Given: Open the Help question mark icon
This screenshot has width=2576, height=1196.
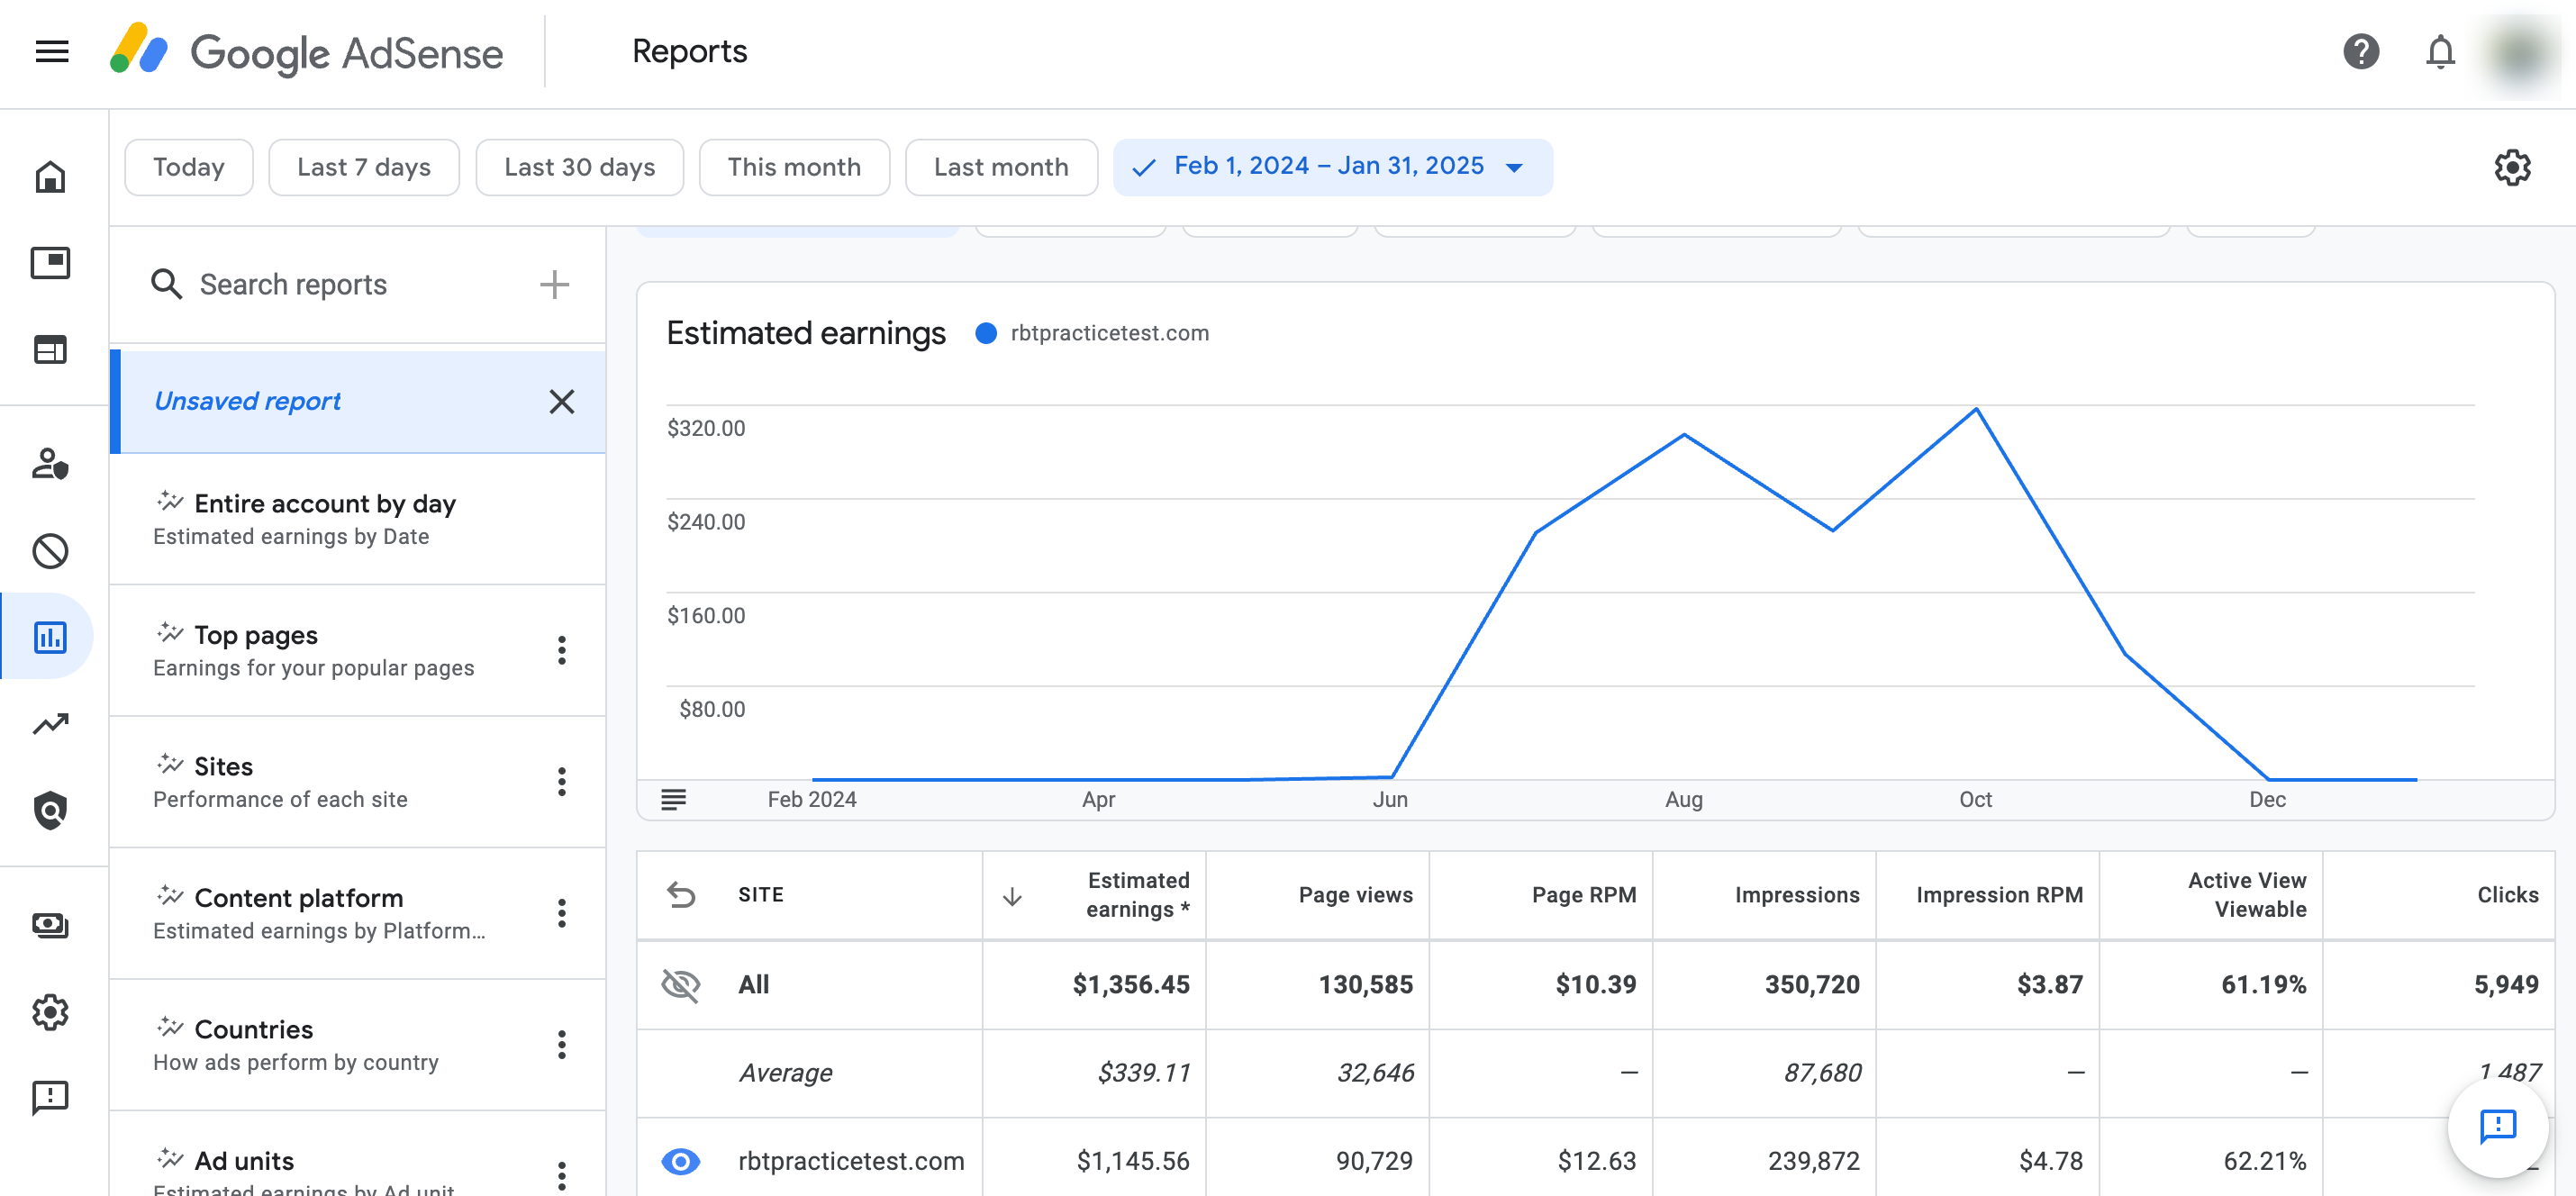Looking at the screenshot, I should pyautogui.click(x=2361, y=52).
